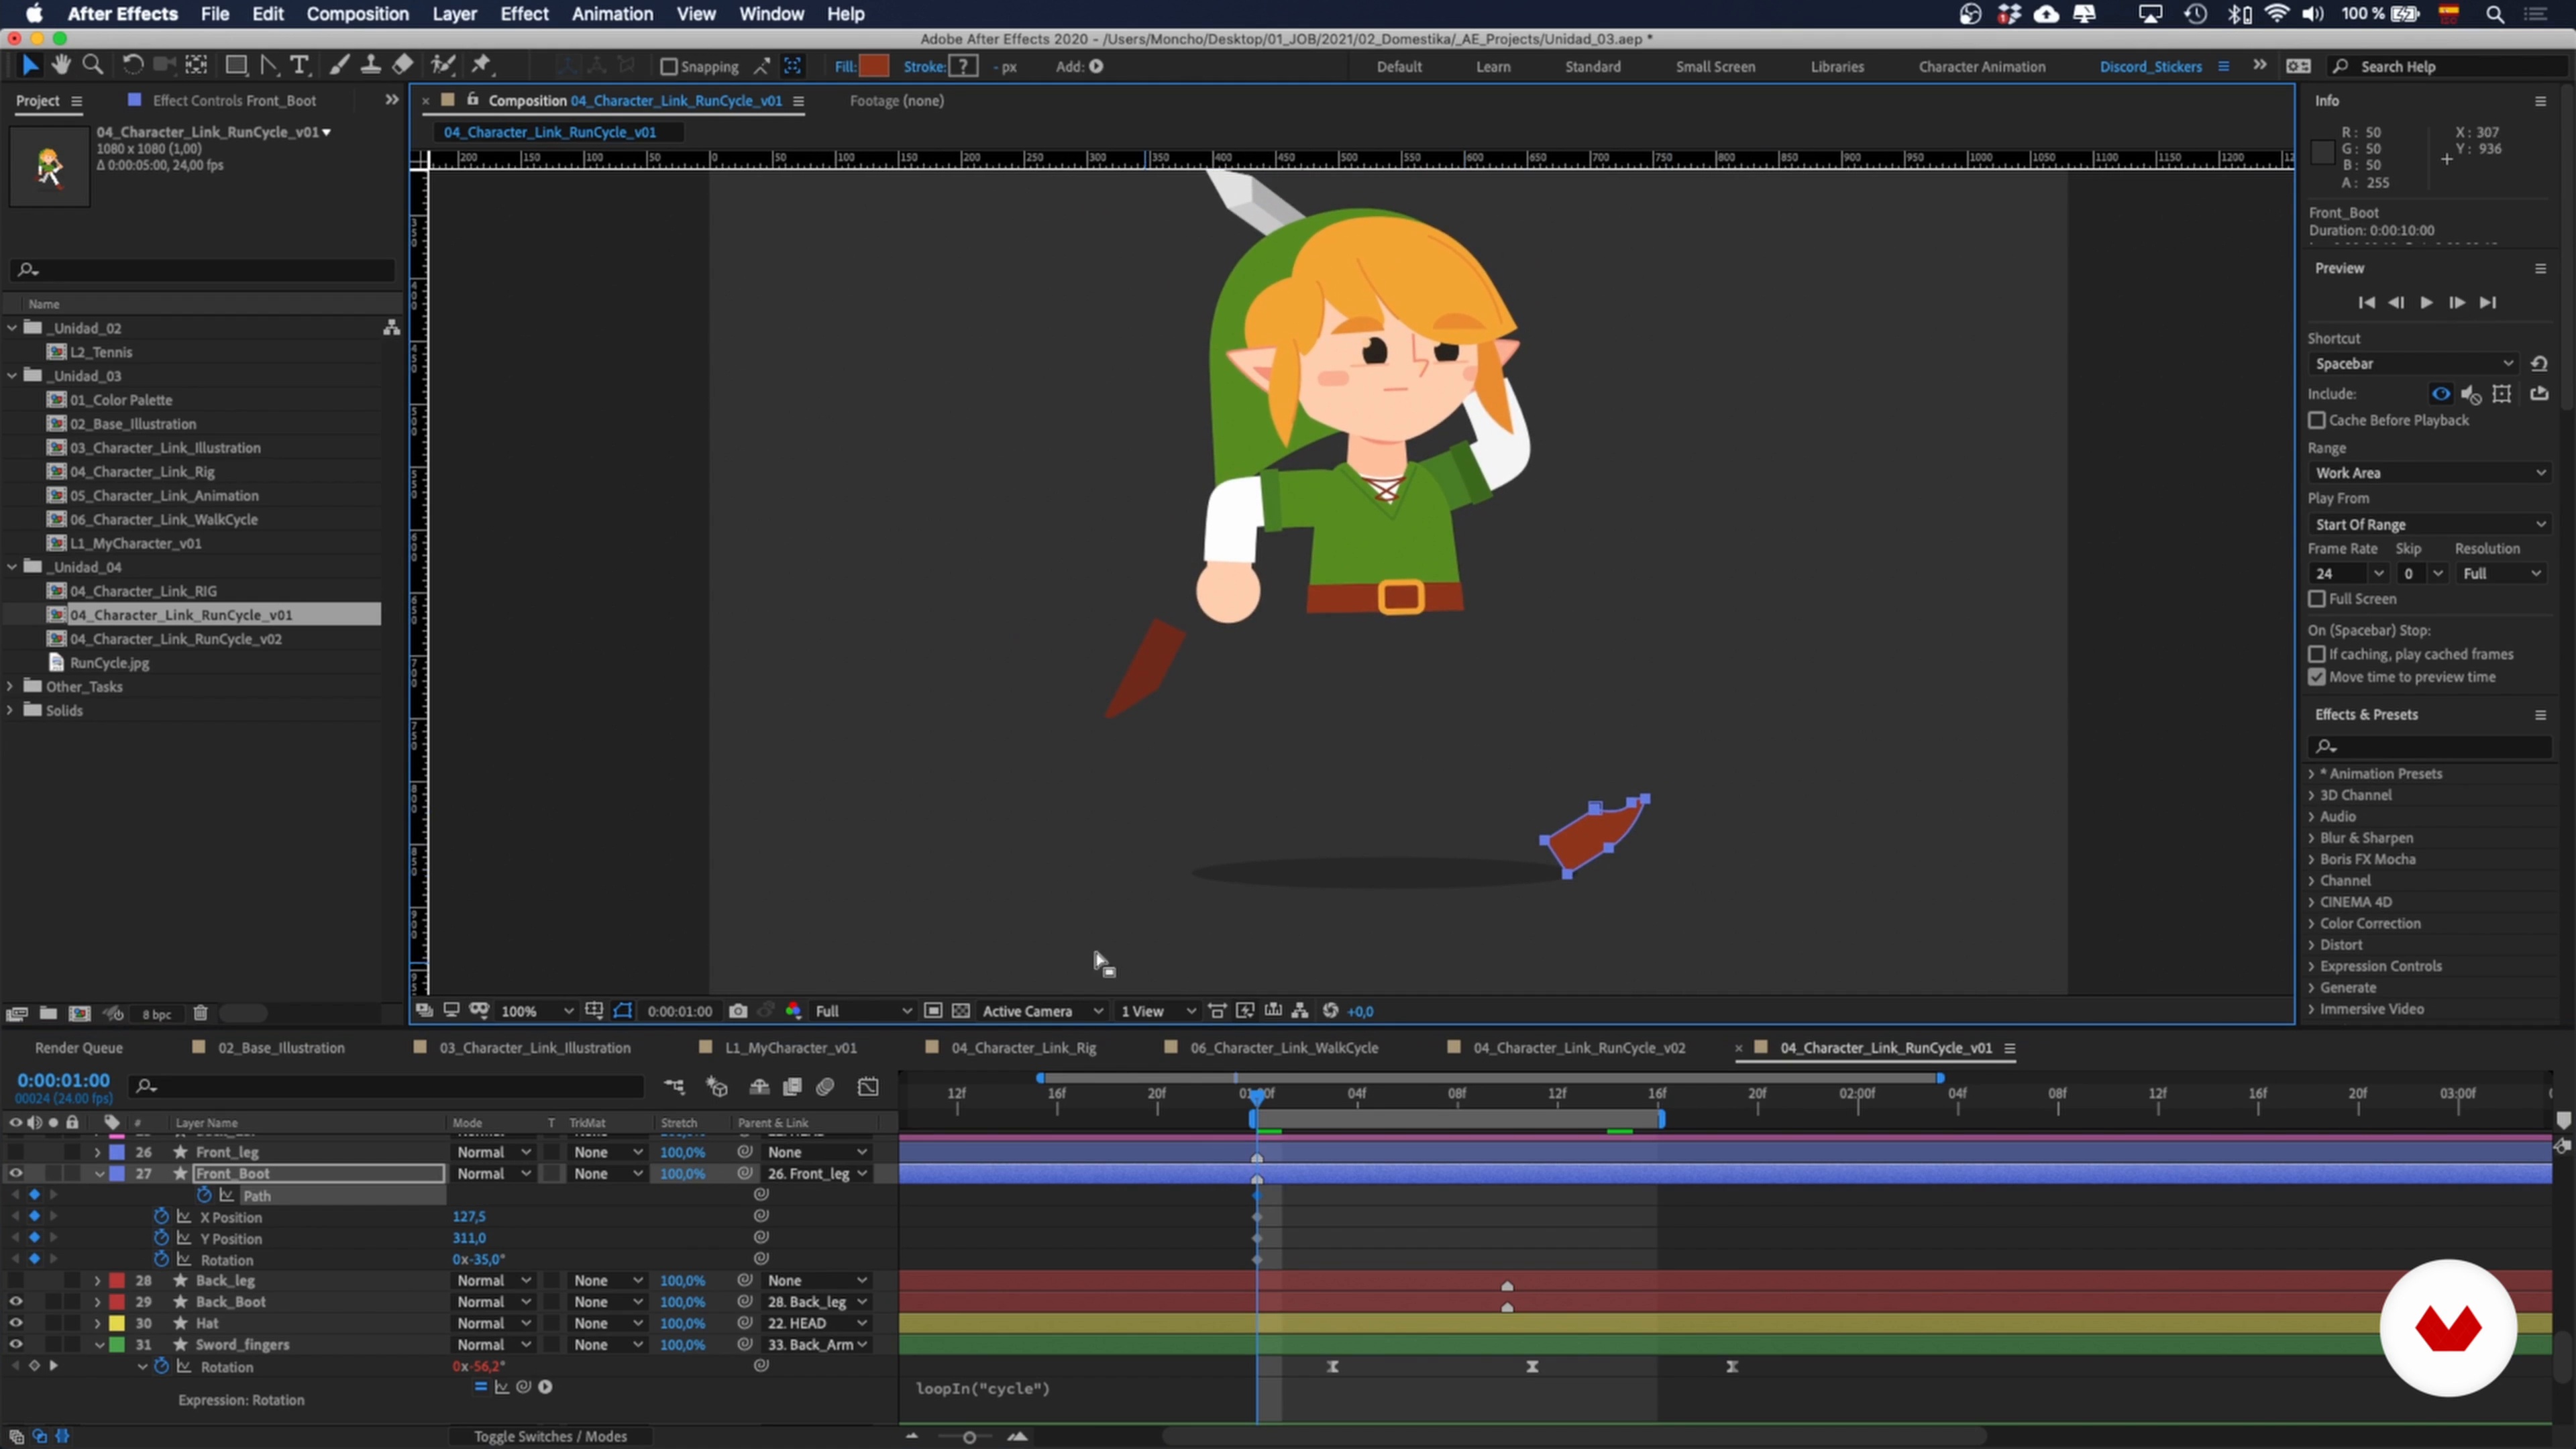The image size is (2576, 1449).
Task: Play the preview
Action: coord(2426,303)
